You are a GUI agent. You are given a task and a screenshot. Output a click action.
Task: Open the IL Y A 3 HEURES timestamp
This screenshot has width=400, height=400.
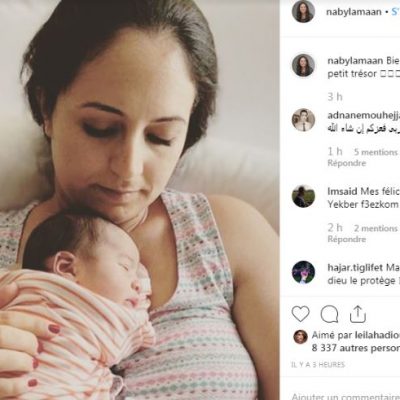318,365
